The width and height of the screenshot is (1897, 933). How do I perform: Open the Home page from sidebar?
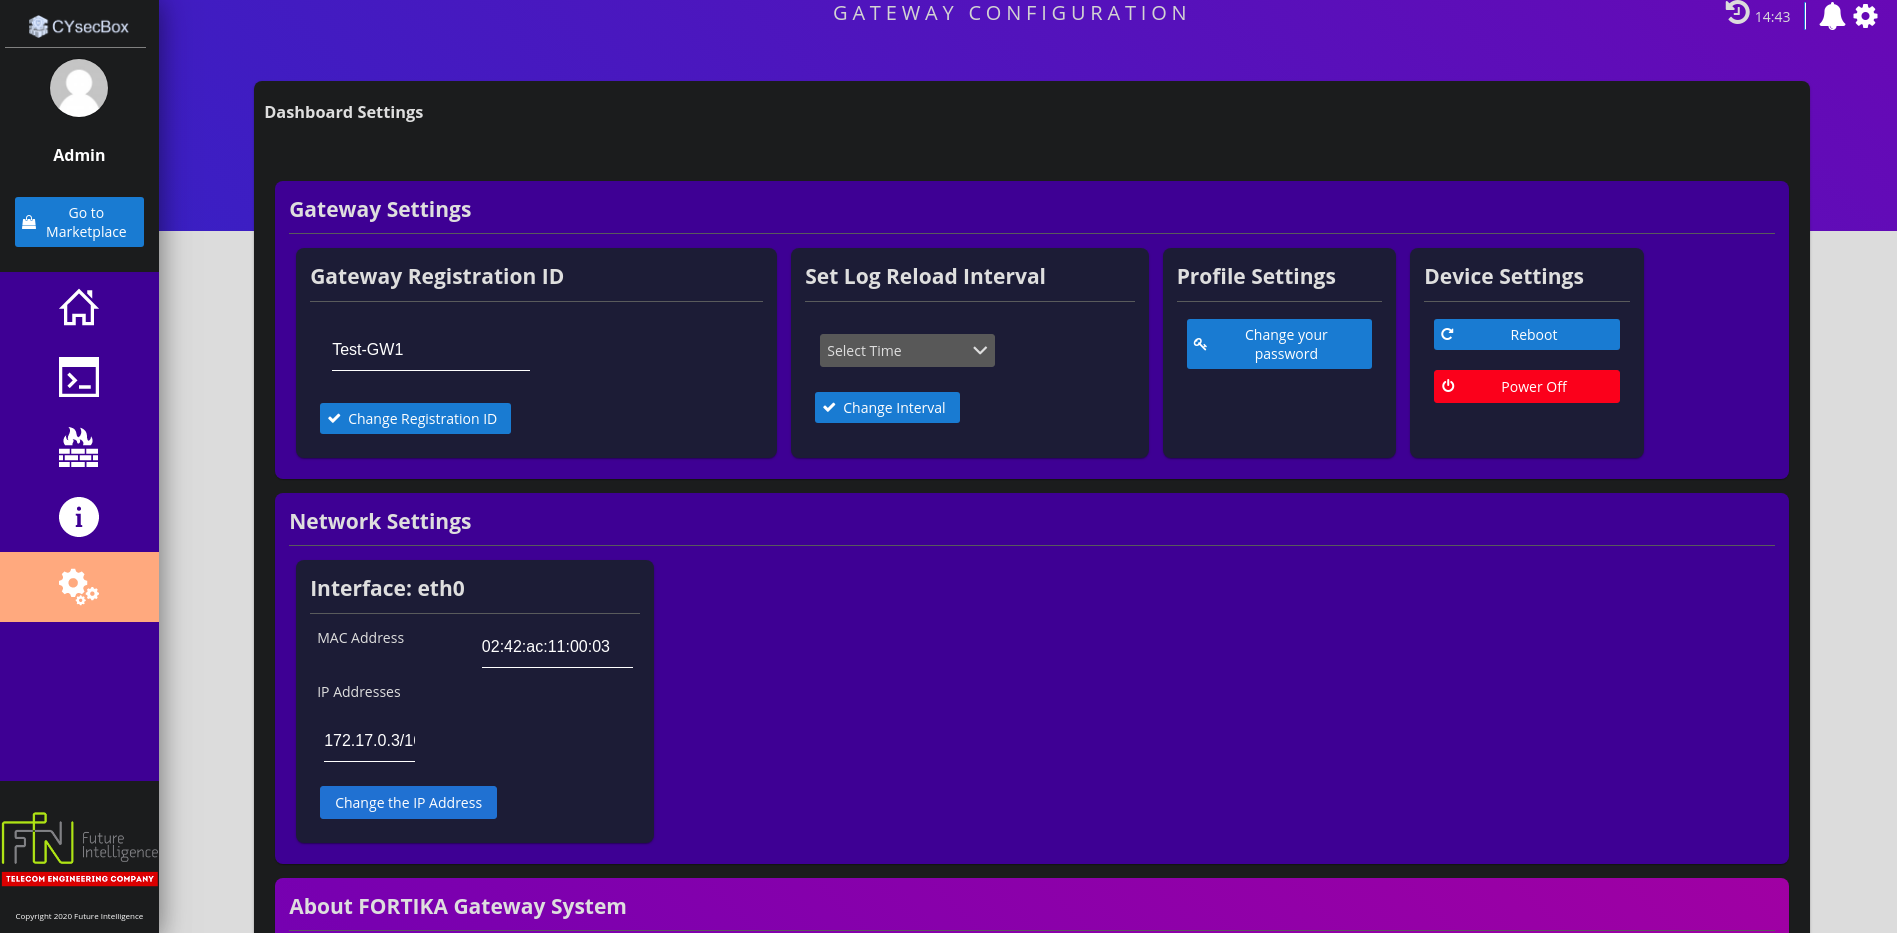(79, 307)
